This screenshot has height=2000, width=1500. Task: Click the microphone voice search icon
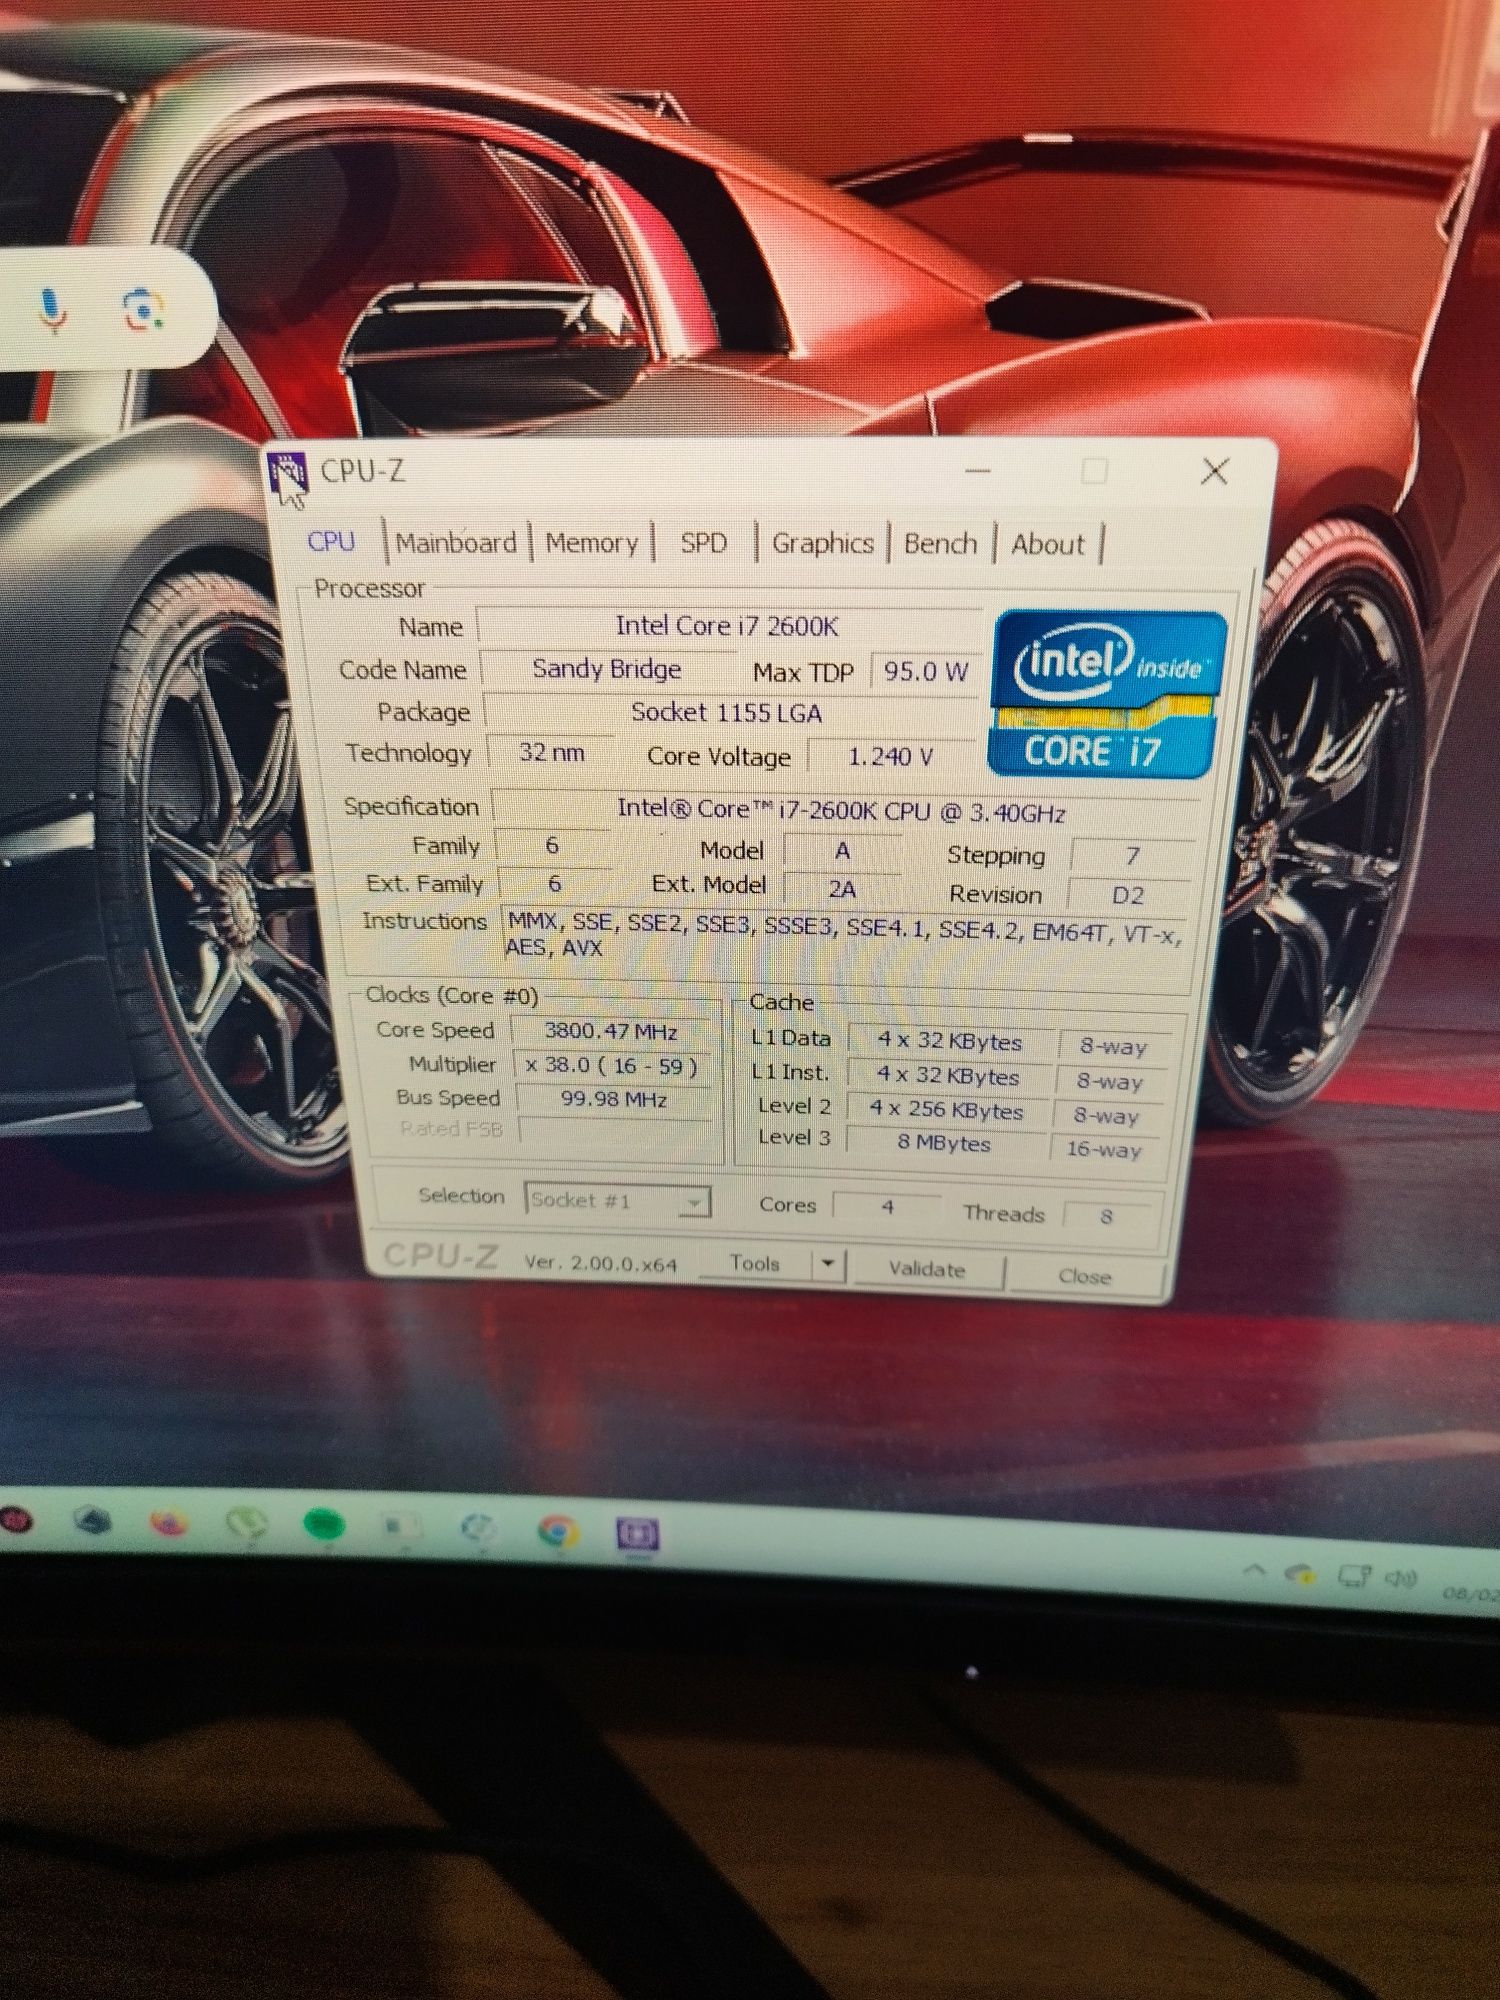(x=52, y=309)
